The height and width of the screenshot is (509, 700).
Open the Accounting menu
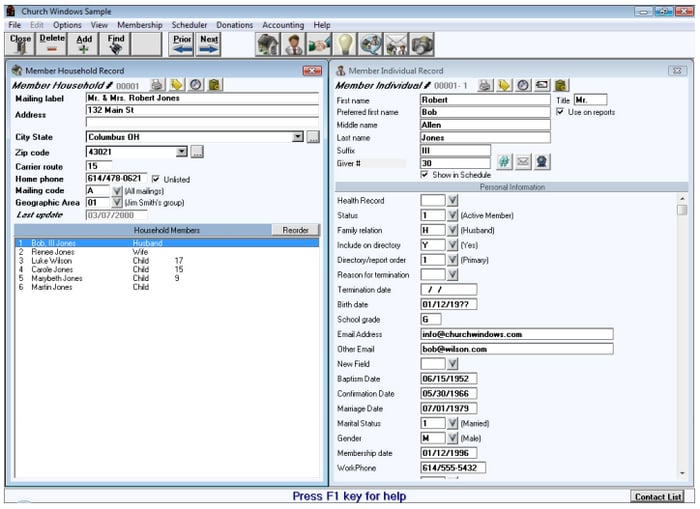(283, 25)
